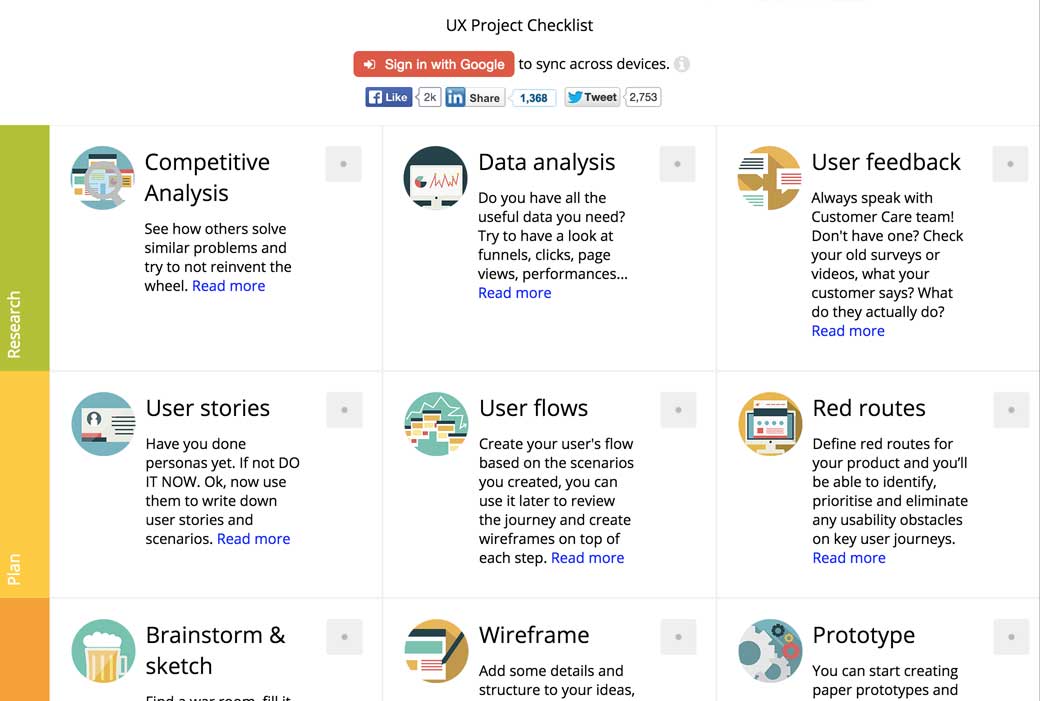Image resolution: width=1040 pixels, height=701 pixels.
Task: Click the Google logo in the sign-in button
Action: (369, 63)
